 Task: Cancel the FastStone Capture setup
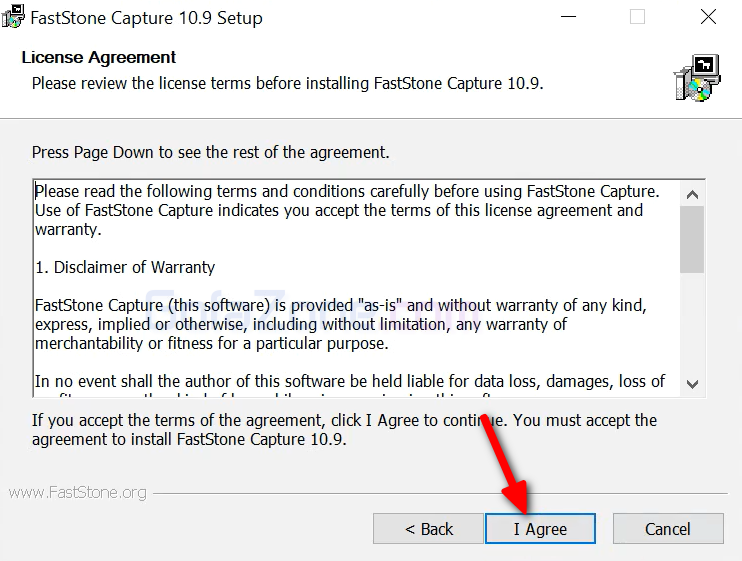[x=667, y=529]
